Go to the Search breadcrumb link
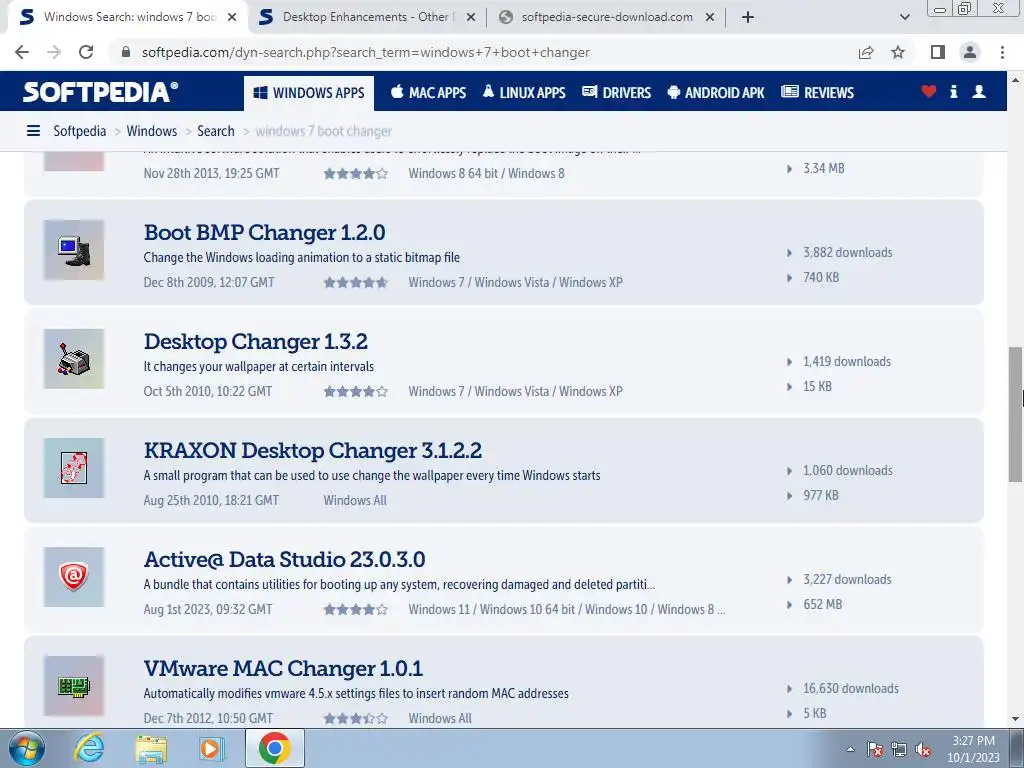Image resolution: width=1024 pixels, height=768 pixels. 216,131
